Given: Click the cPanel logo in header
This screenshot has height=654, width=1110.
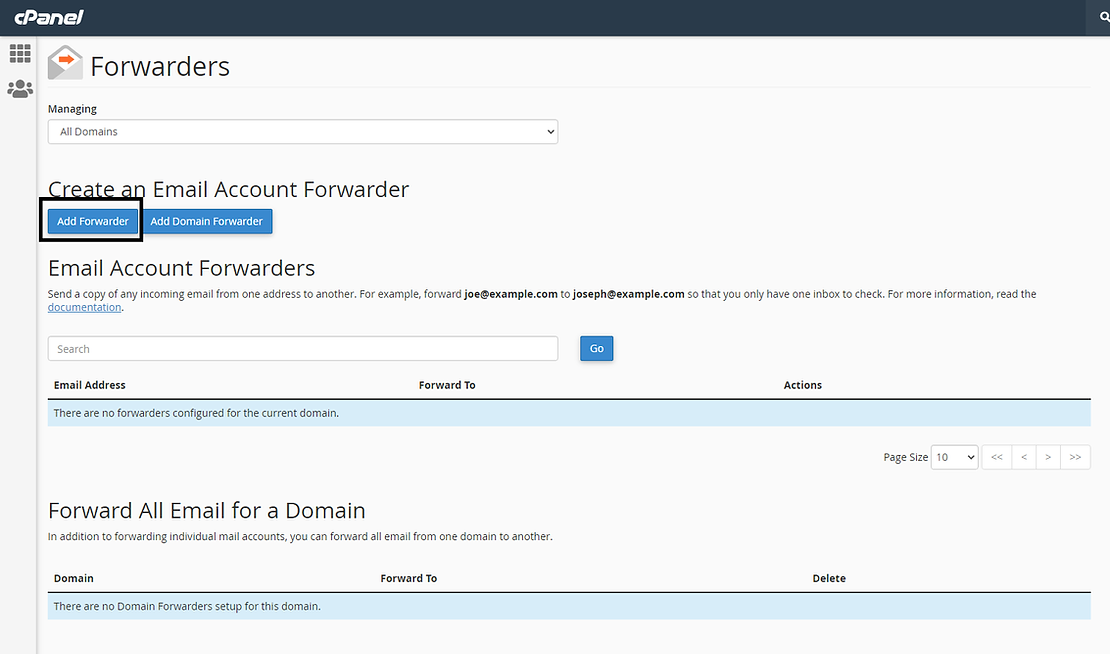Looking at the screenshot, I should pyautogui.click(x=49, y=17).
